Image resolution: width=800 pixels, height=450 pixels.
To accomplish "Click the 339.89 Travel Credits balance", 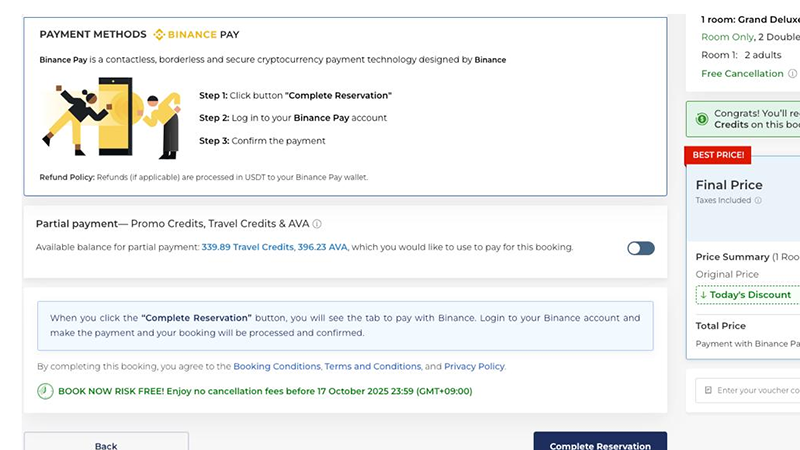I will [x=247, y=247].
